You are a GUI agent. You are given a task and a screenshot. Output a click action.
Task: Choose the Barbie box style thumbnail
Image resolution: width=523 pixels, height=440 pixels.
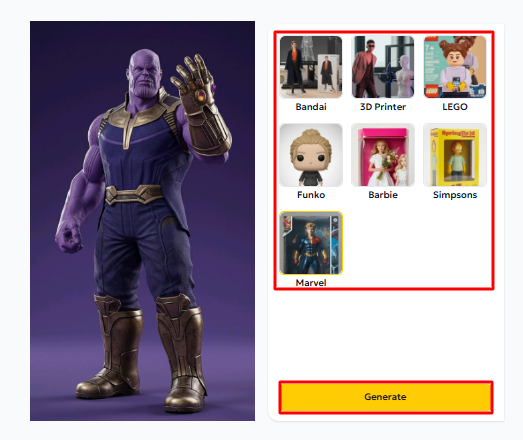tap(383, 155)
